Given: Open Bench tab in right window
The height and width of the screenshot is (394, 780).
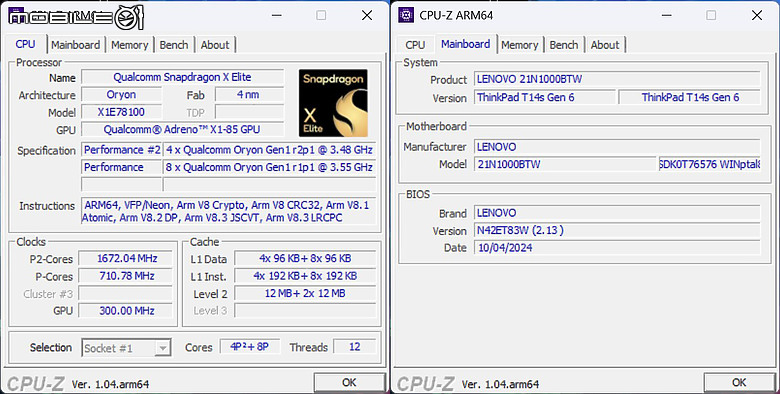Looking at the screenshot, I should coord(564,45).
